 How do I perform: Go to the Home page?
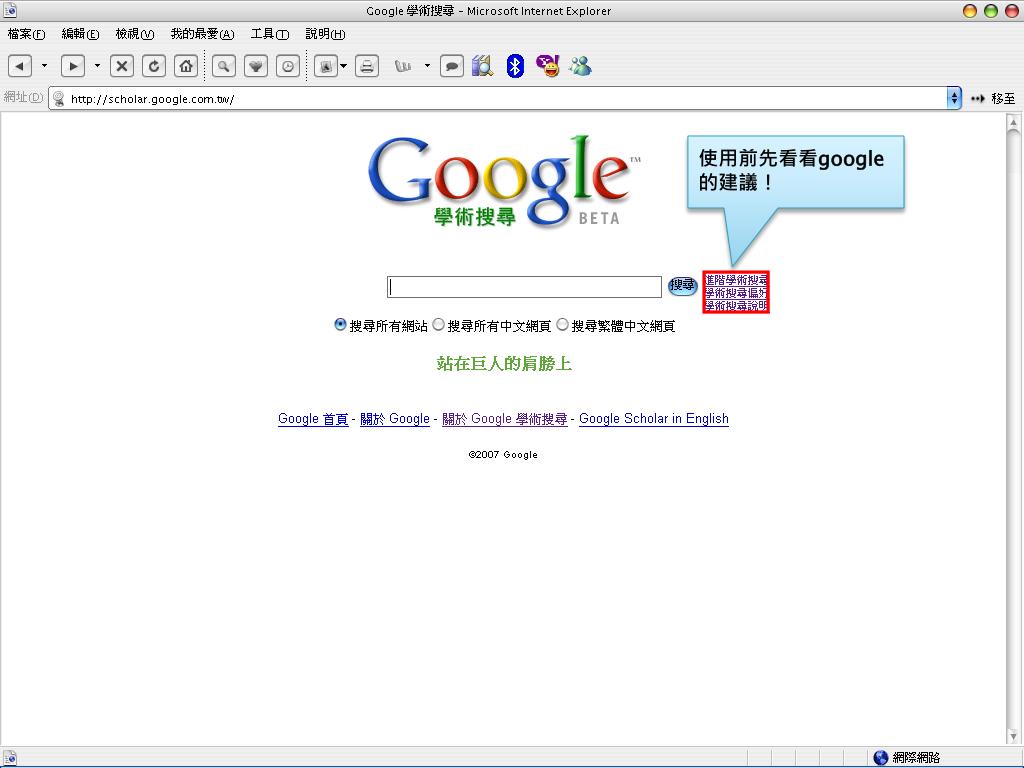click(186, 66)
